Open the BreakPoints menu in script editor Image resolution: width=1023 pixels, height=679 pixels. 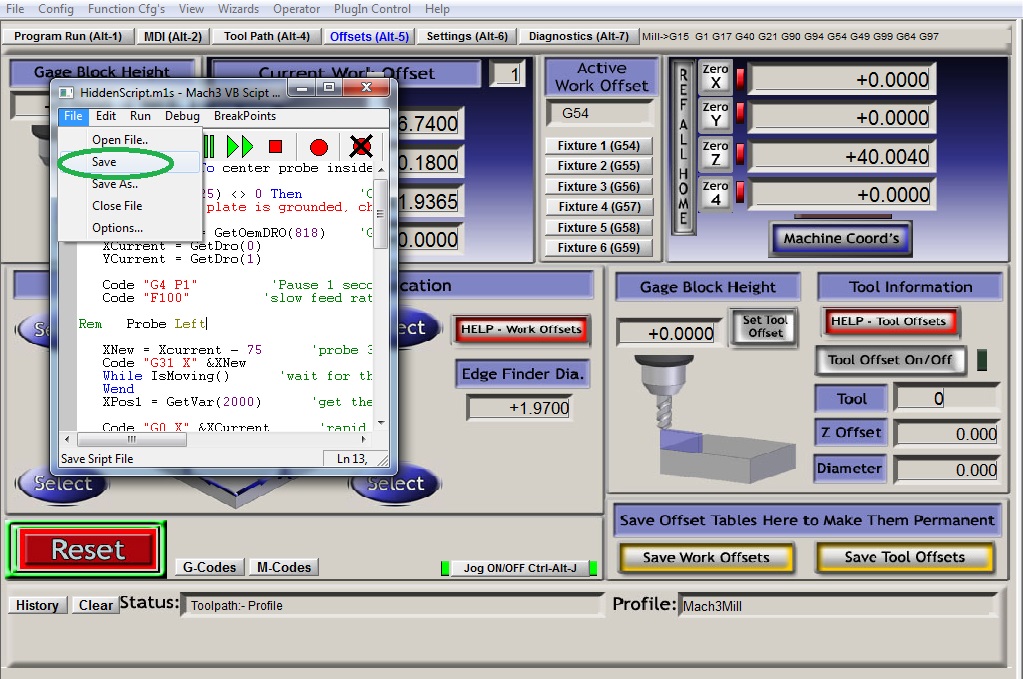245,116
